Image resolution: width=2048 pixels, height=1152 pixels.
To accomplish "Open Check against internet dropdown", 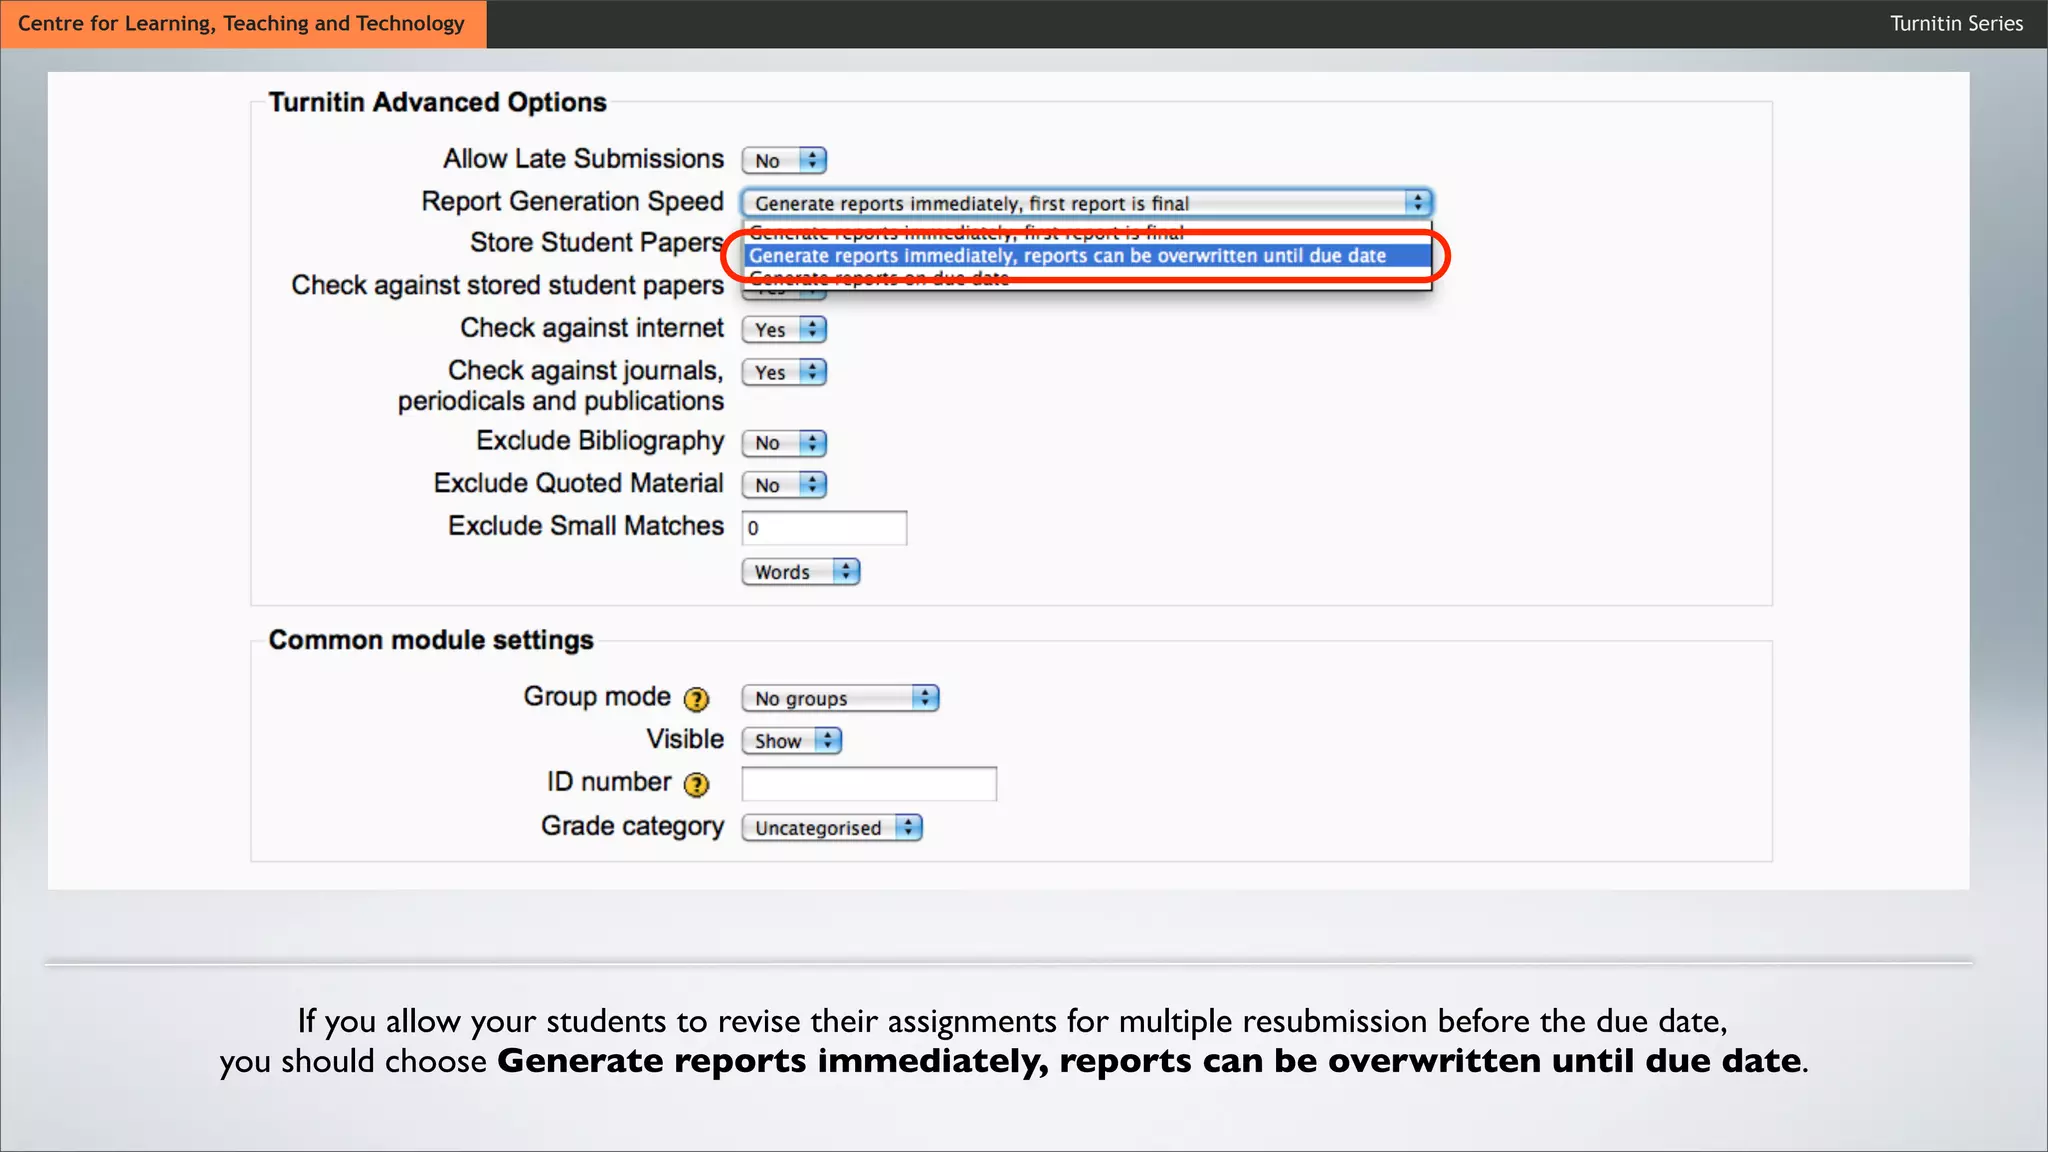I will pyautogui.click(x=784, y=329).
